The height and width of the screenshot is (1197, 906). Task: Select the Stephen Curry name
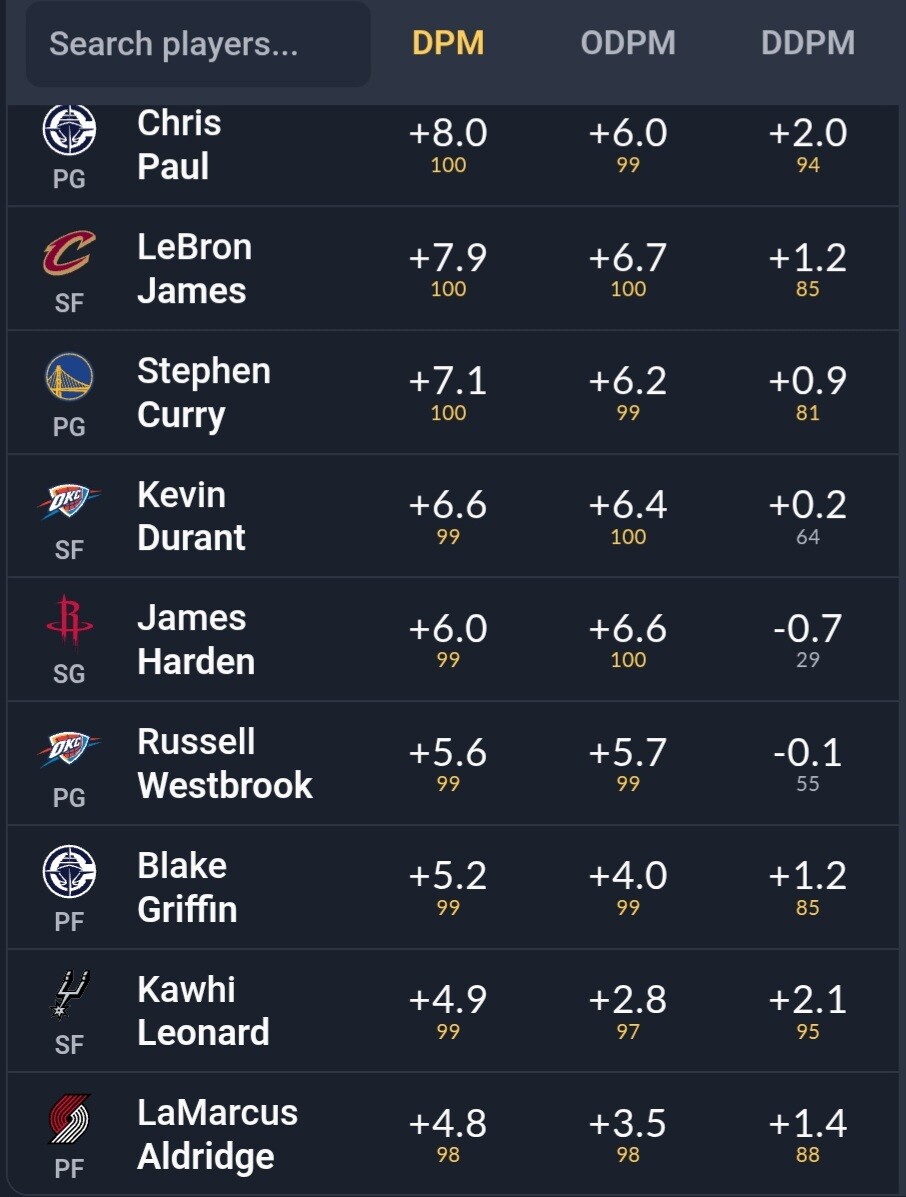coord(204,393)
